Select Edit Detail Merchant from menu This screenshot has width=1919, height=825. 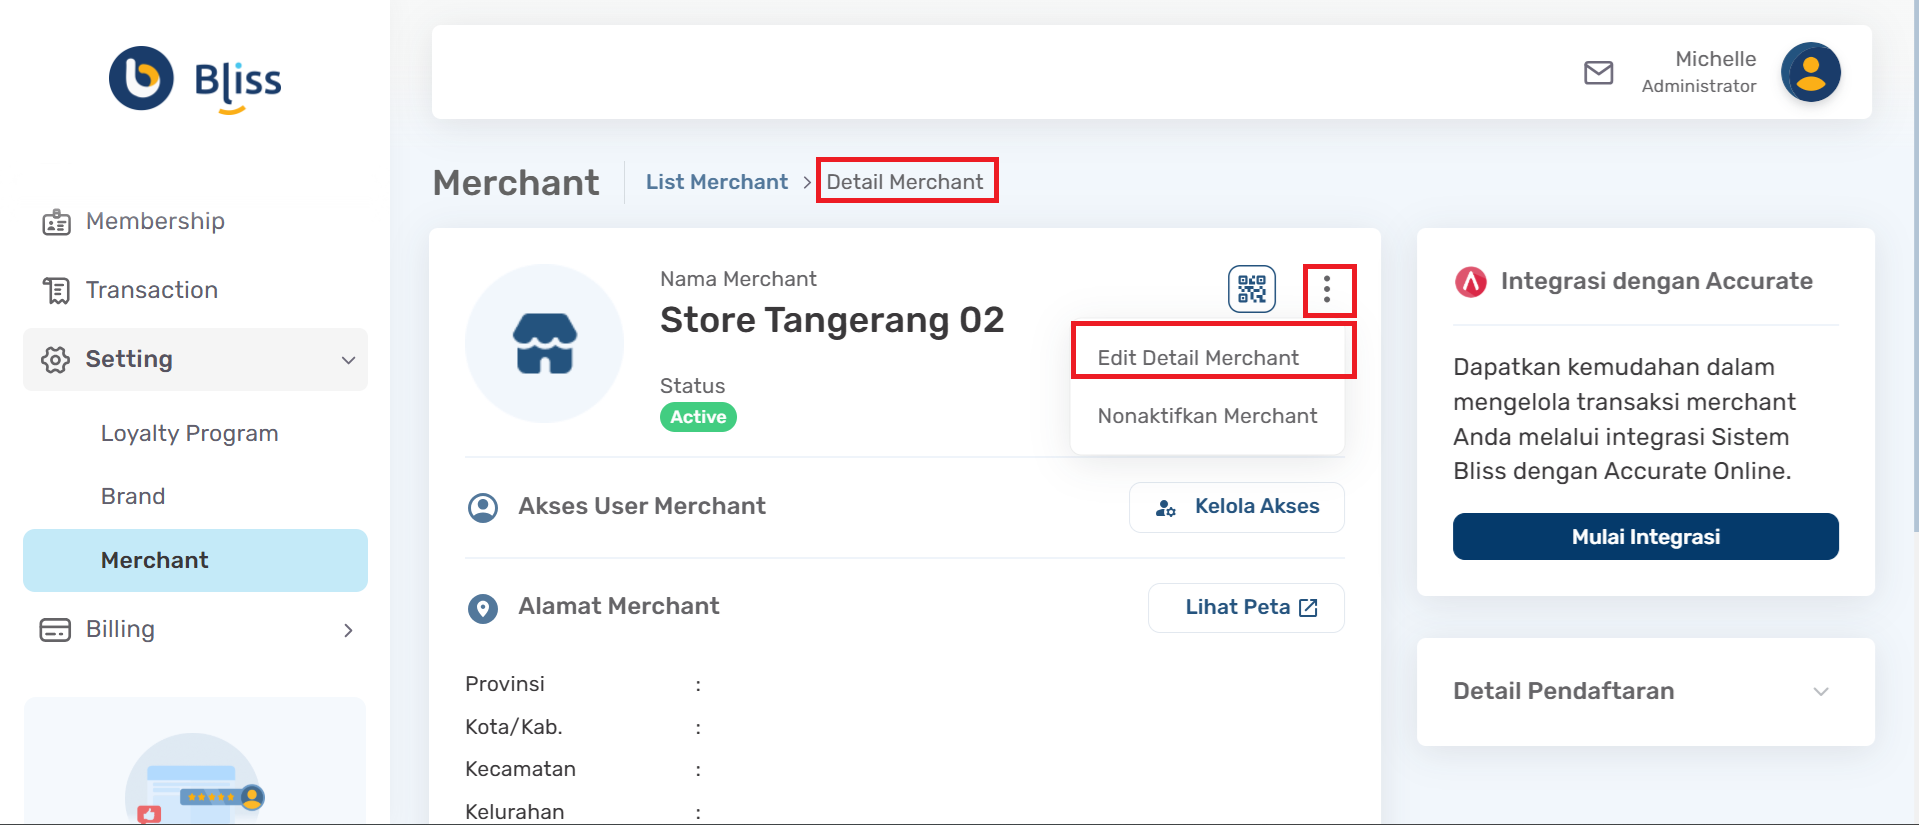(1198, 358)
